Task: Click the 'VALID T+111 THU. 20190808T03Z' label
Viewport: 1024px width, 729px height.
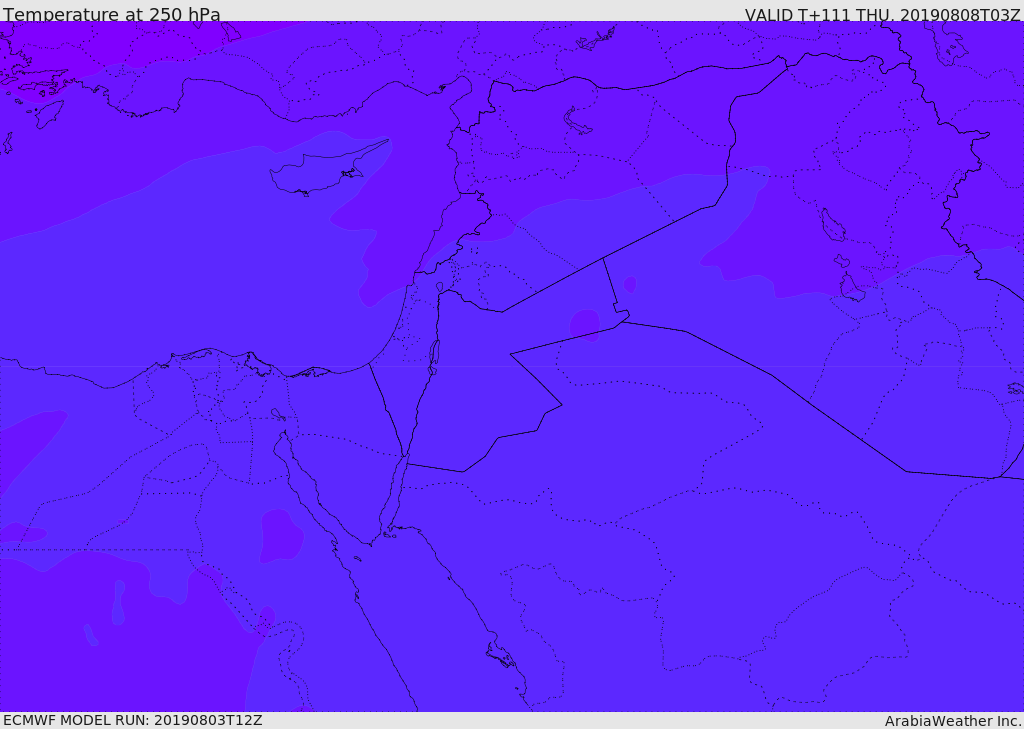Action: point(882,15)
